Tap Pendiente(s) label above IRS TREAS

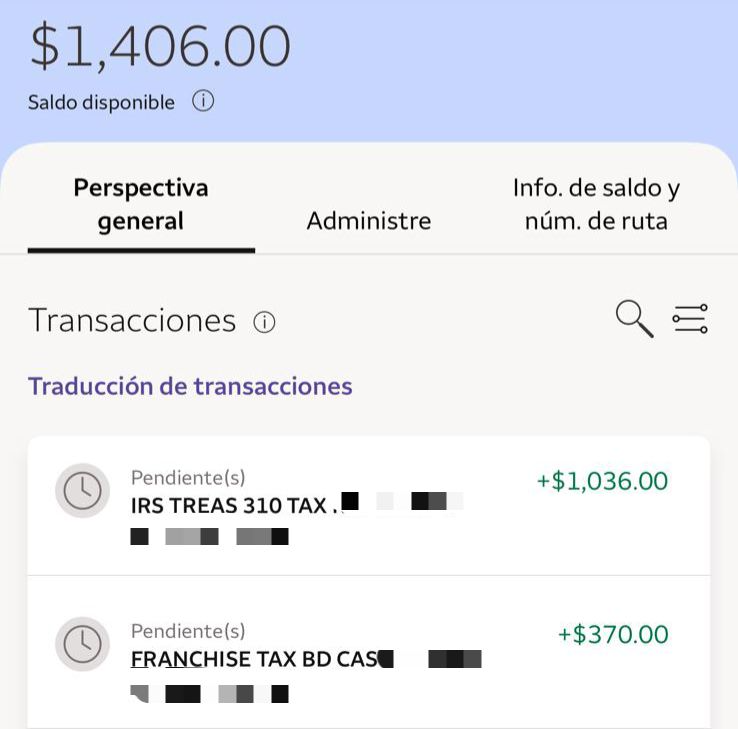[x=188, y=478]
